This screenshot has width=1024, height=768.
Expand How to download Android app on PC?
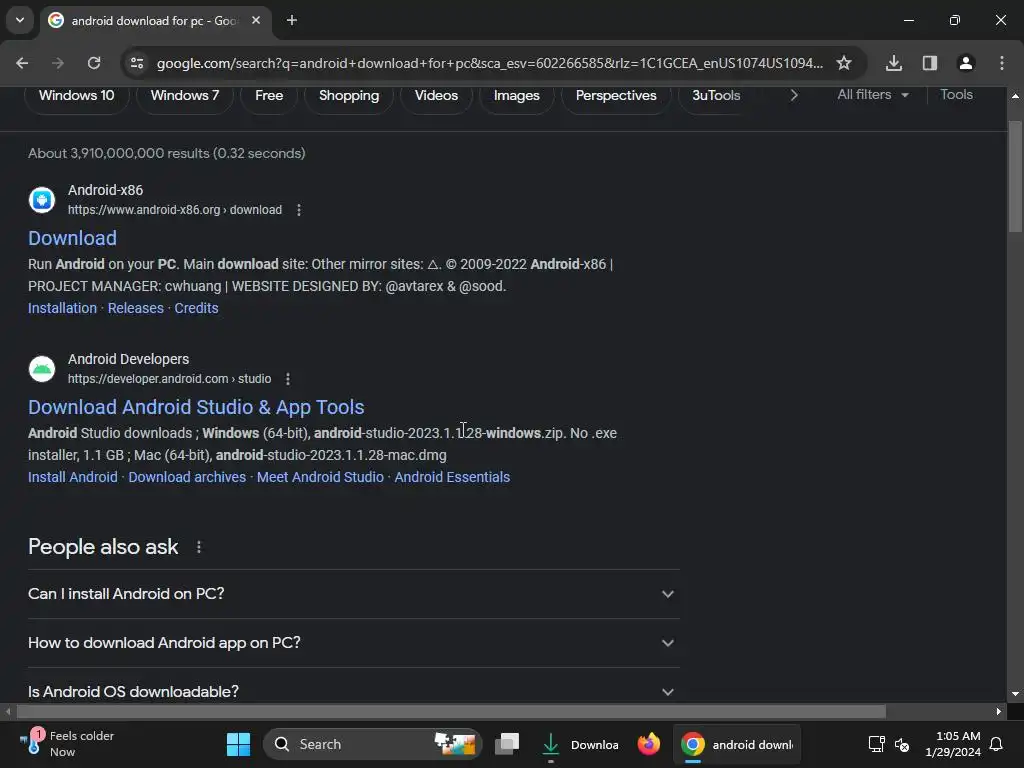click(353, 643)
